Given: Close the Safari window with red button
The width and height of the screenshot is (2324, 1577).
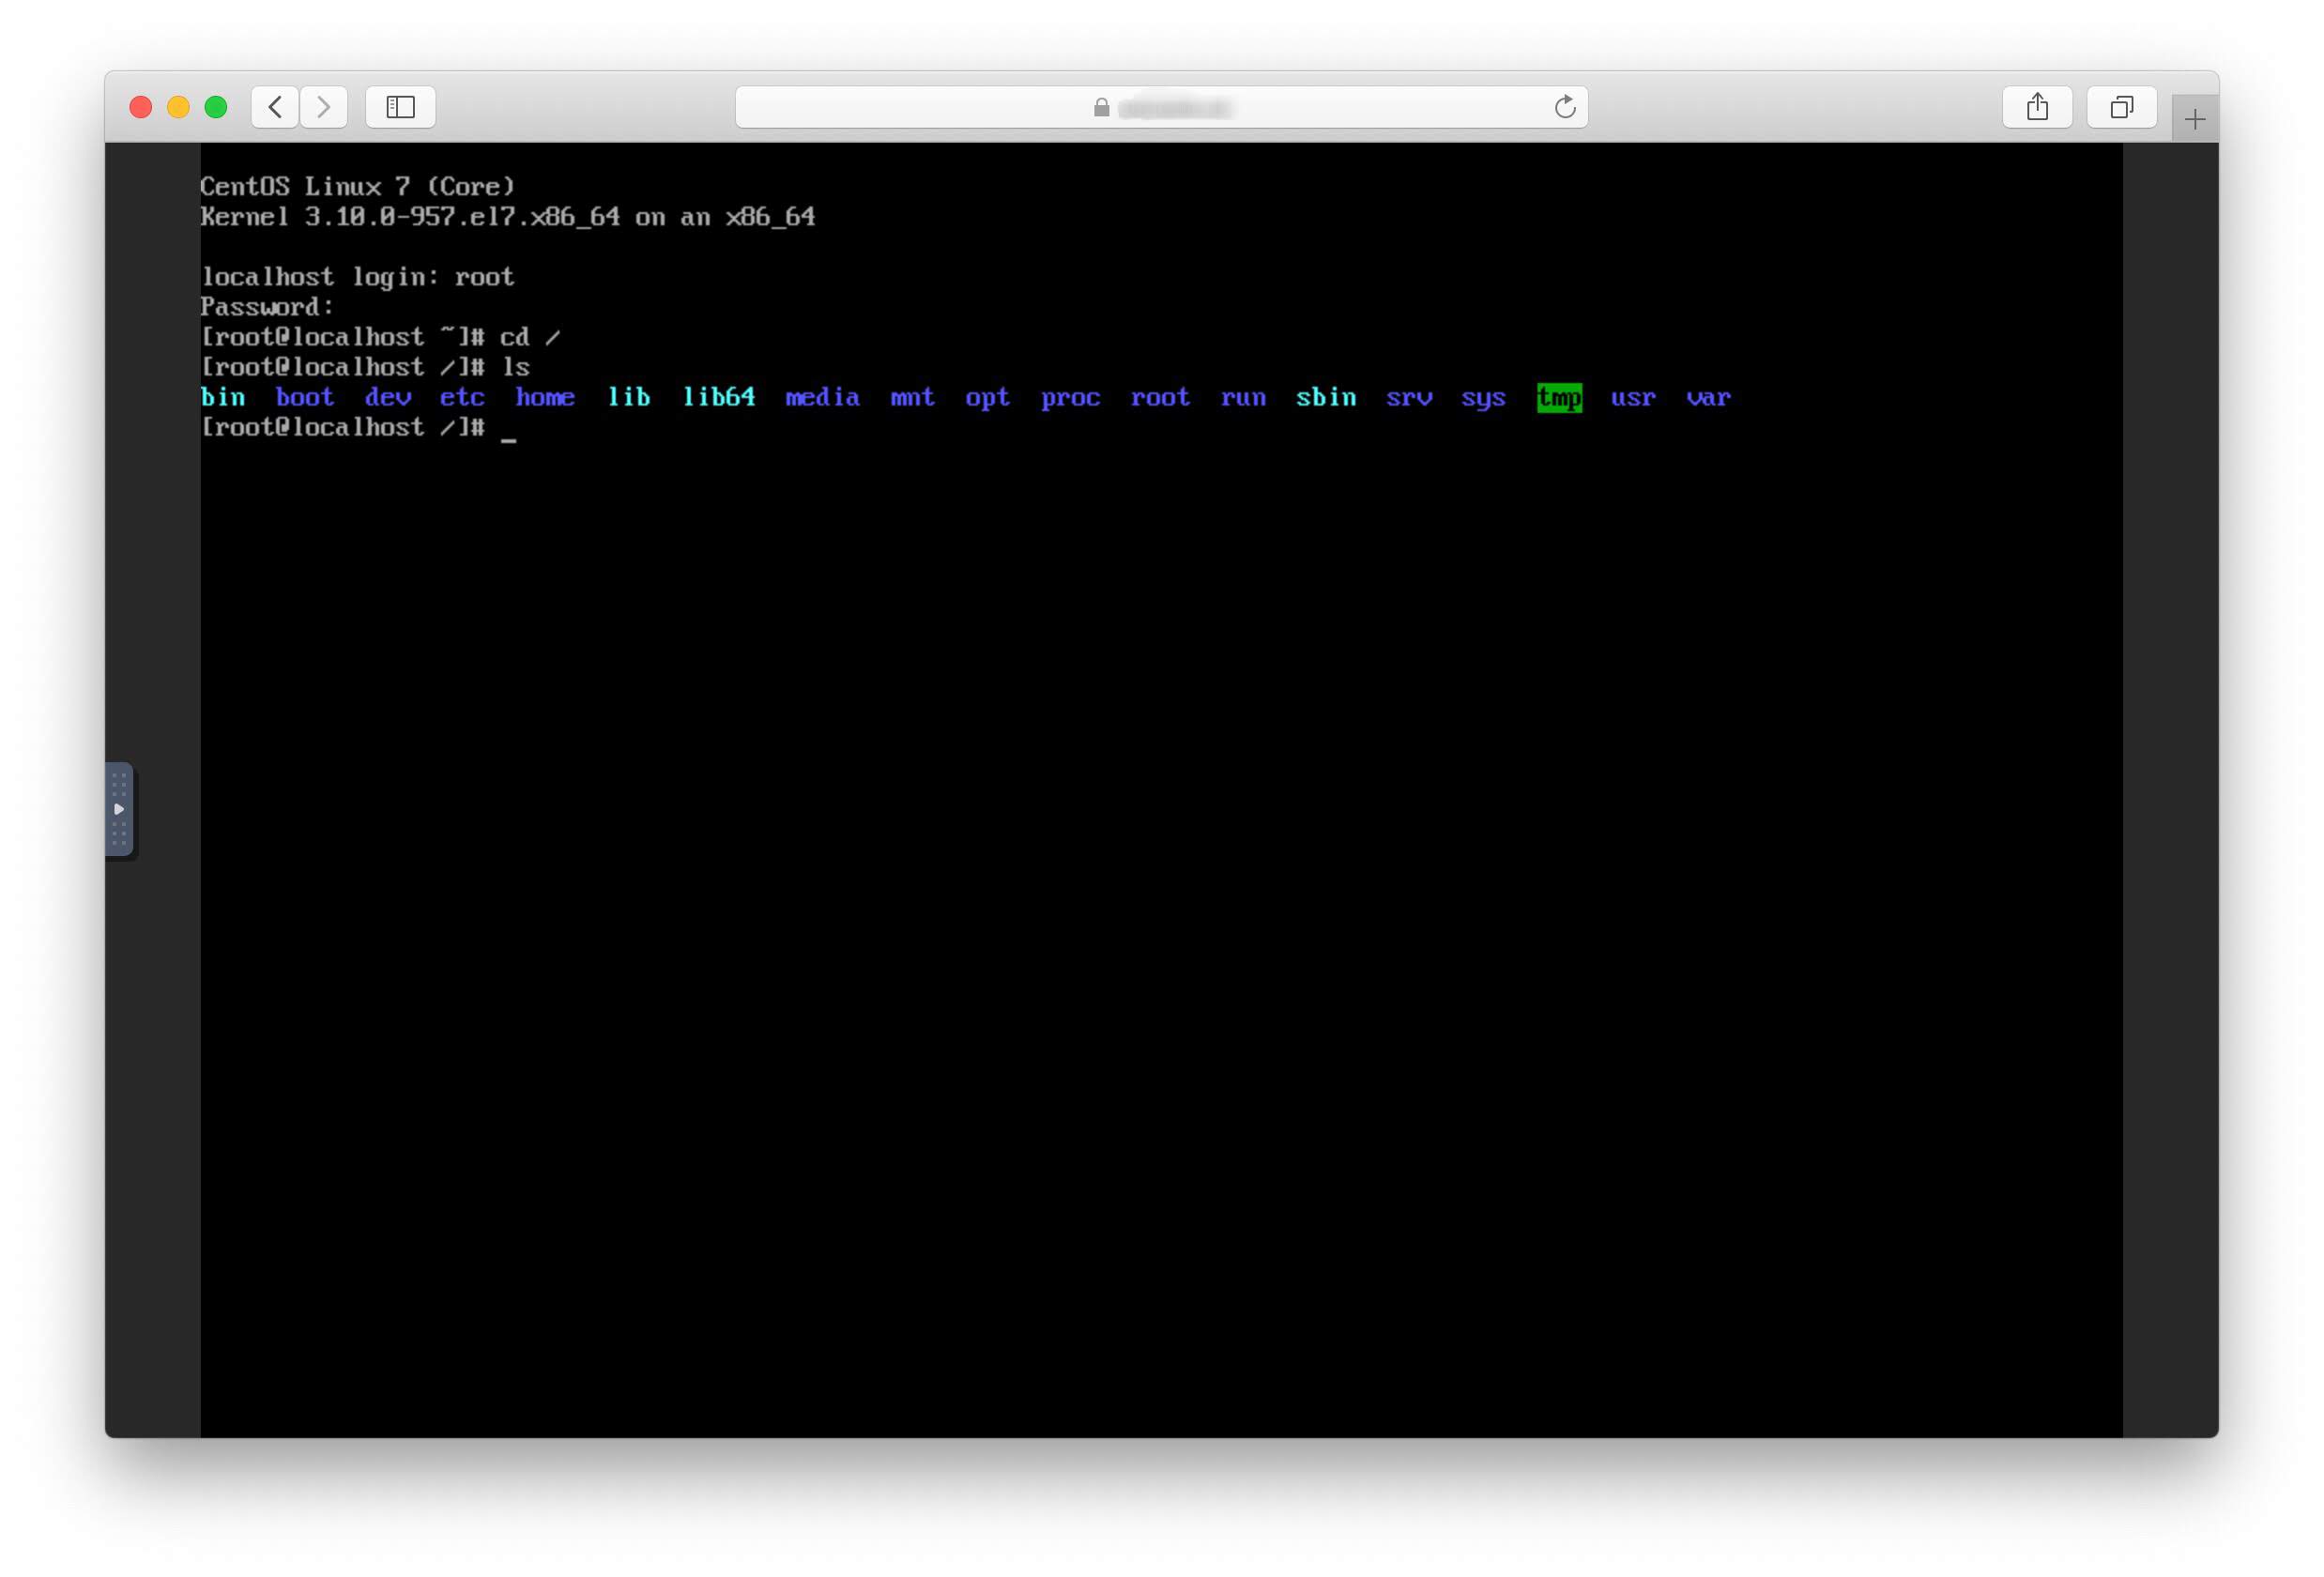Looking at the screenshot, I should [141, 107].
